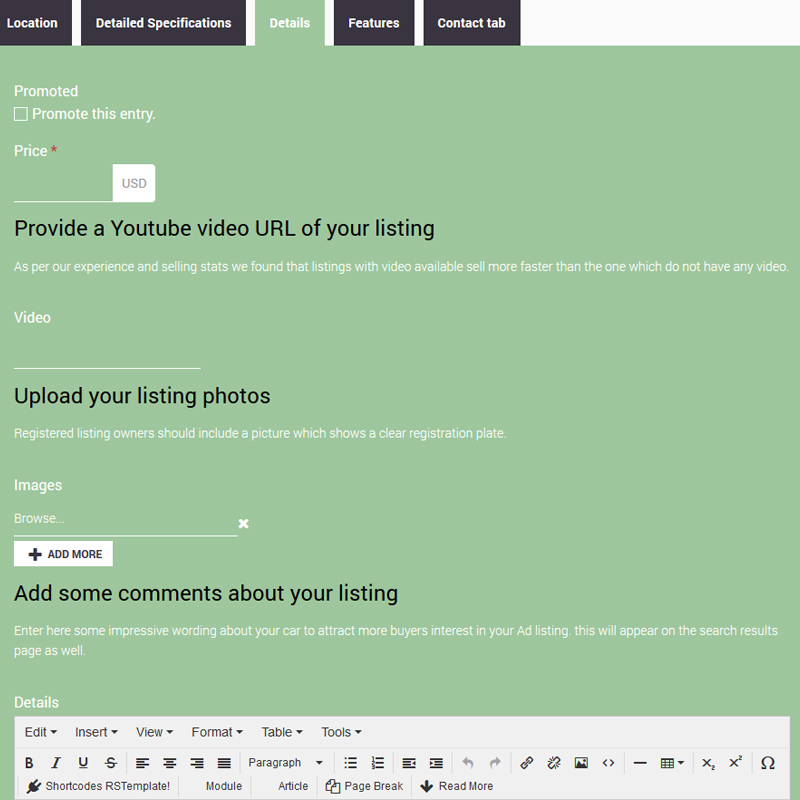
Task: Open the source code view
Action: click(608, 763)
